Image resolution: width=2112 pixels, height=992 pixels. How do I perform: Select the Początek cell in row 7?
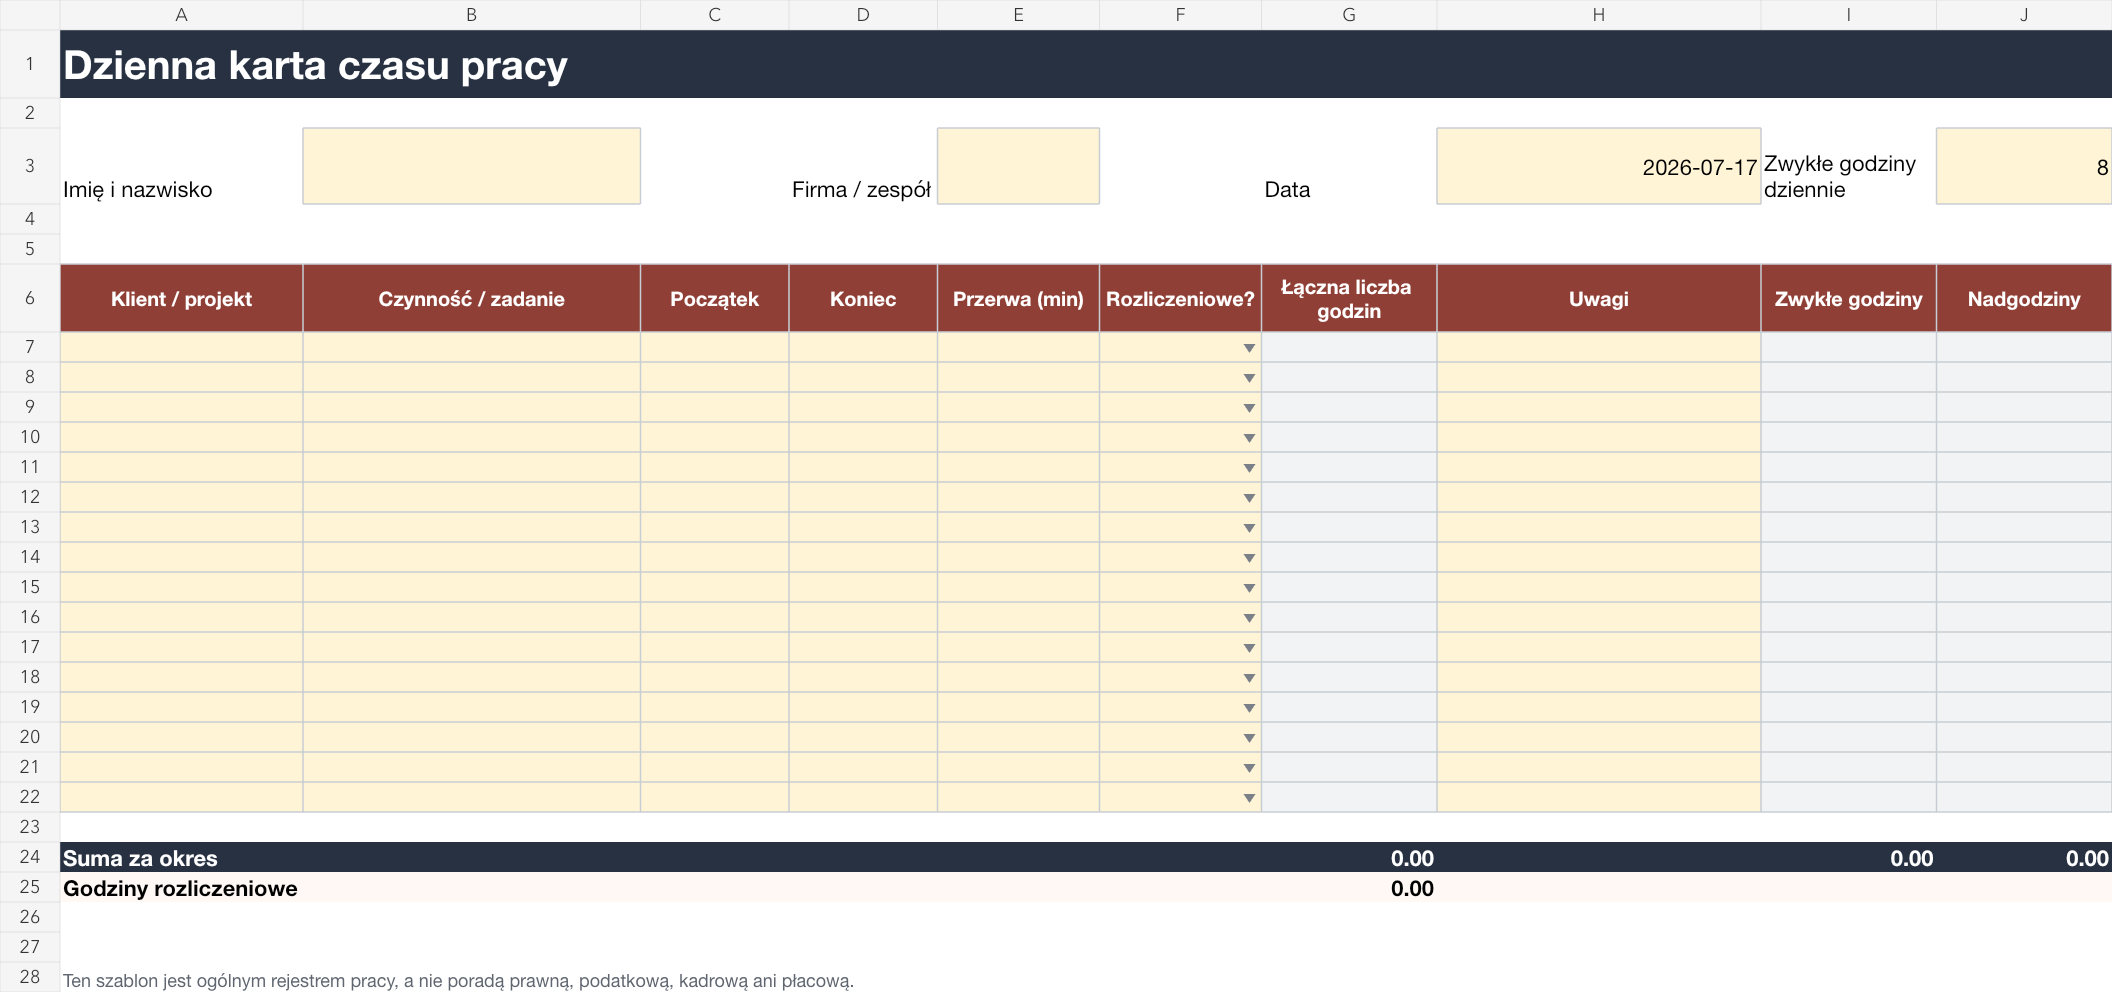point(714,347)
